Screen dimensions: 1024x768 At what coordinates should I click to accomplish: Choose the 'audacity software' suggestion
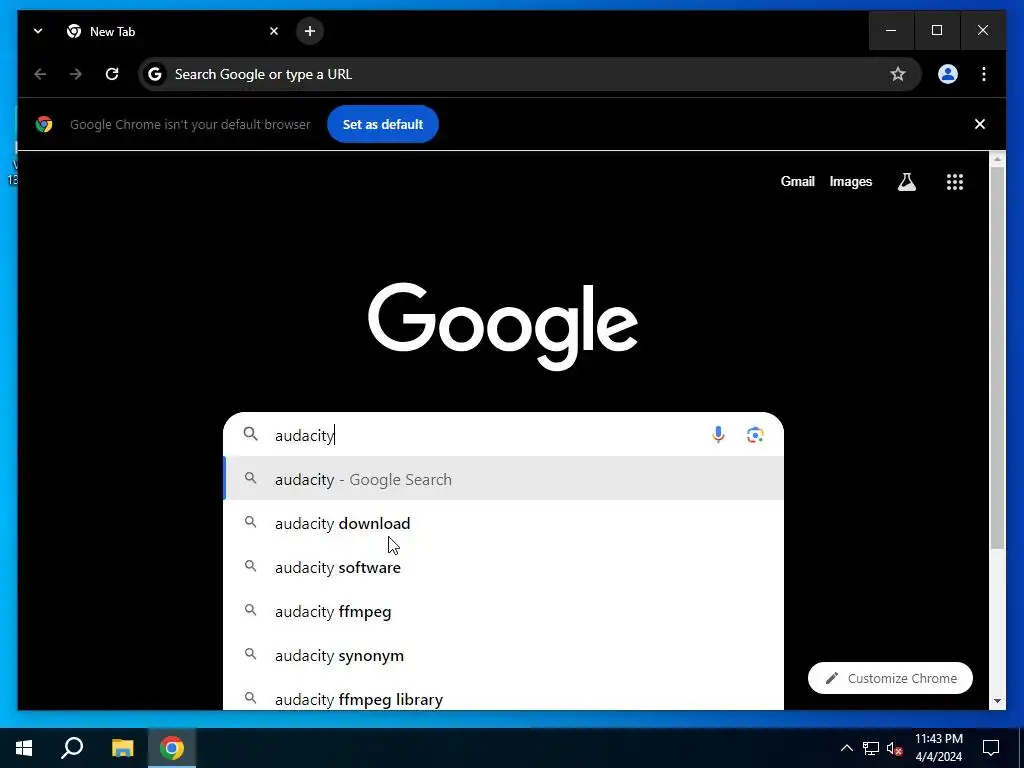point(504,568)
